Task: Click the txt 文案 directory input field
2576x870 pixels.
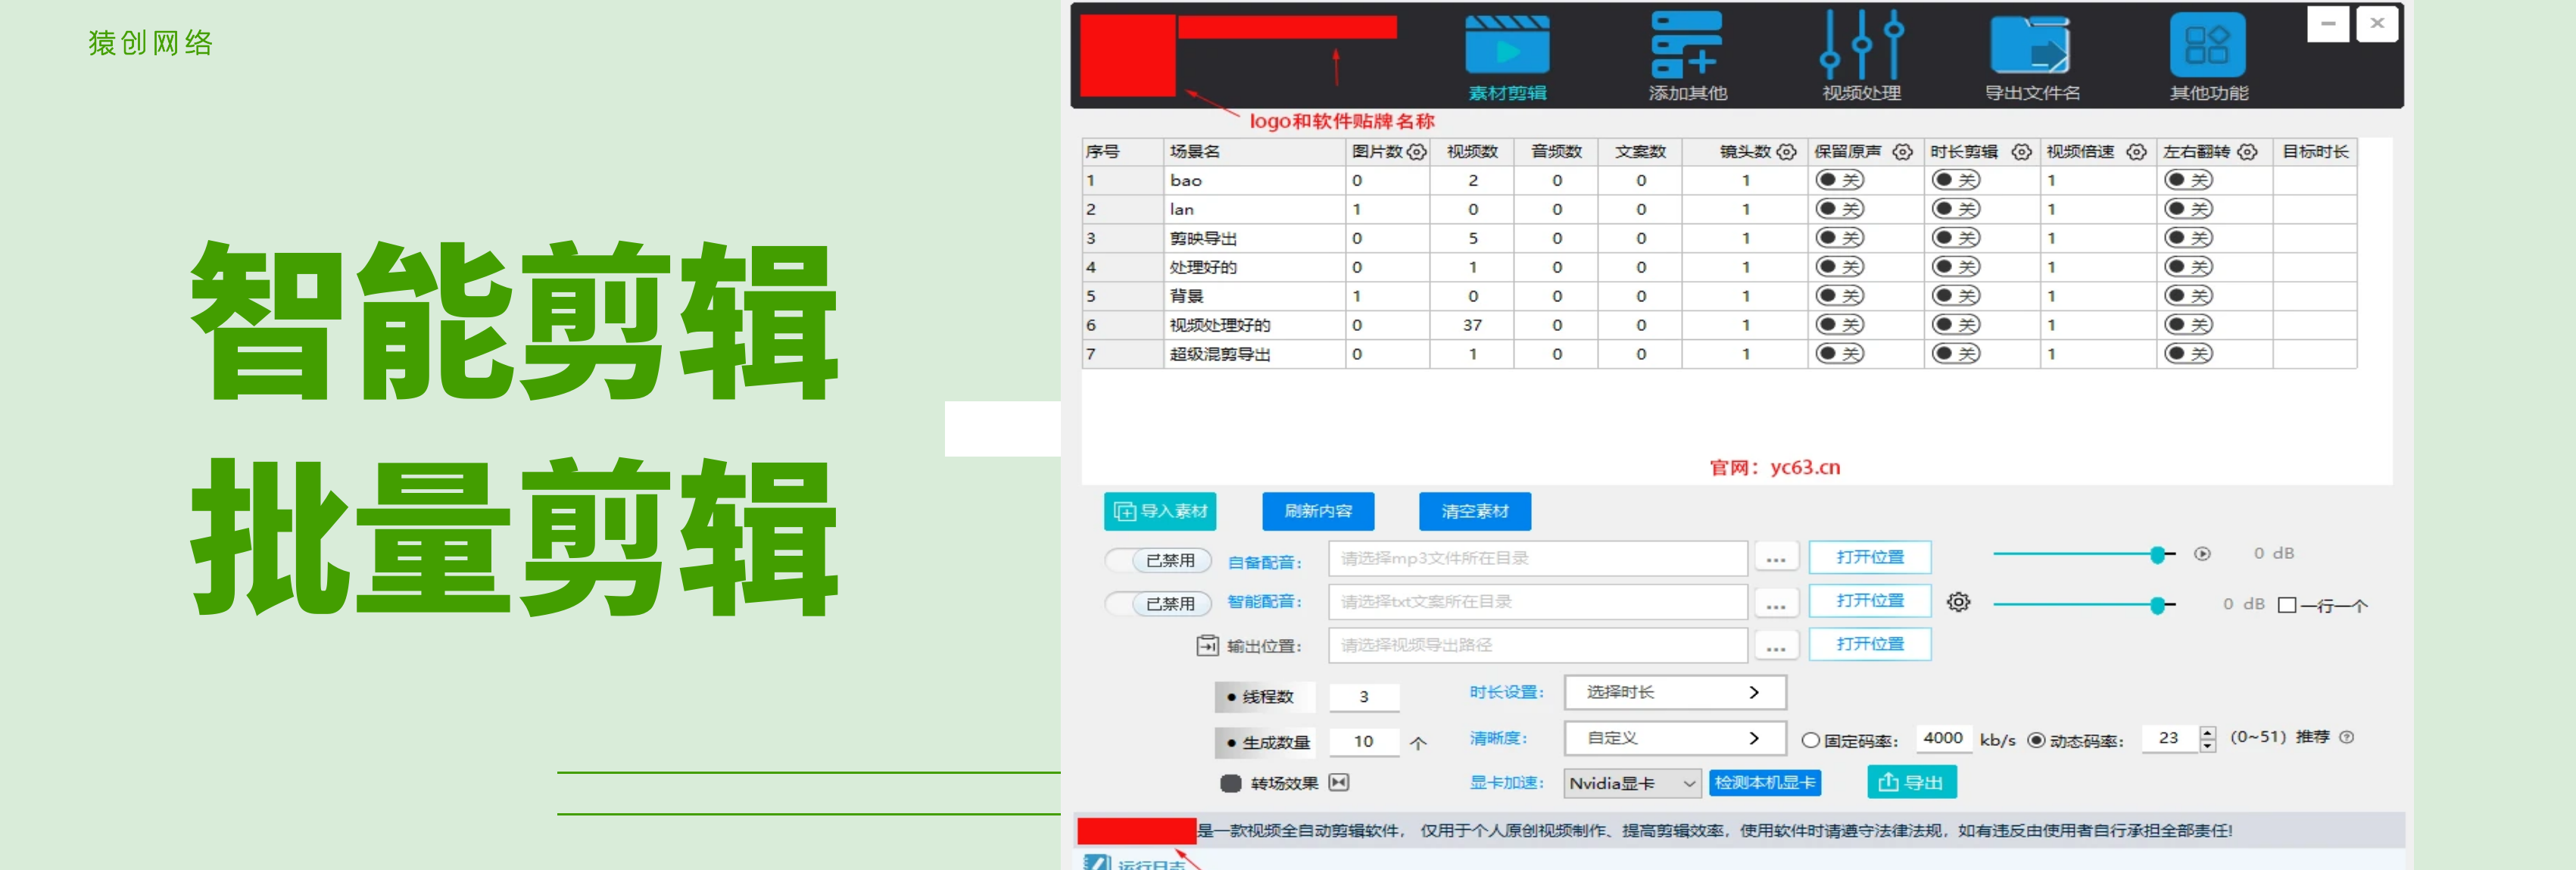Action: tap(1538, 602)
